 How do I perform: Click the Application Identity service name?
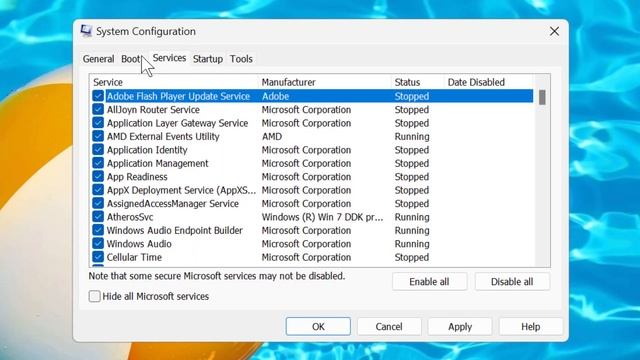[x=147, y=150]
